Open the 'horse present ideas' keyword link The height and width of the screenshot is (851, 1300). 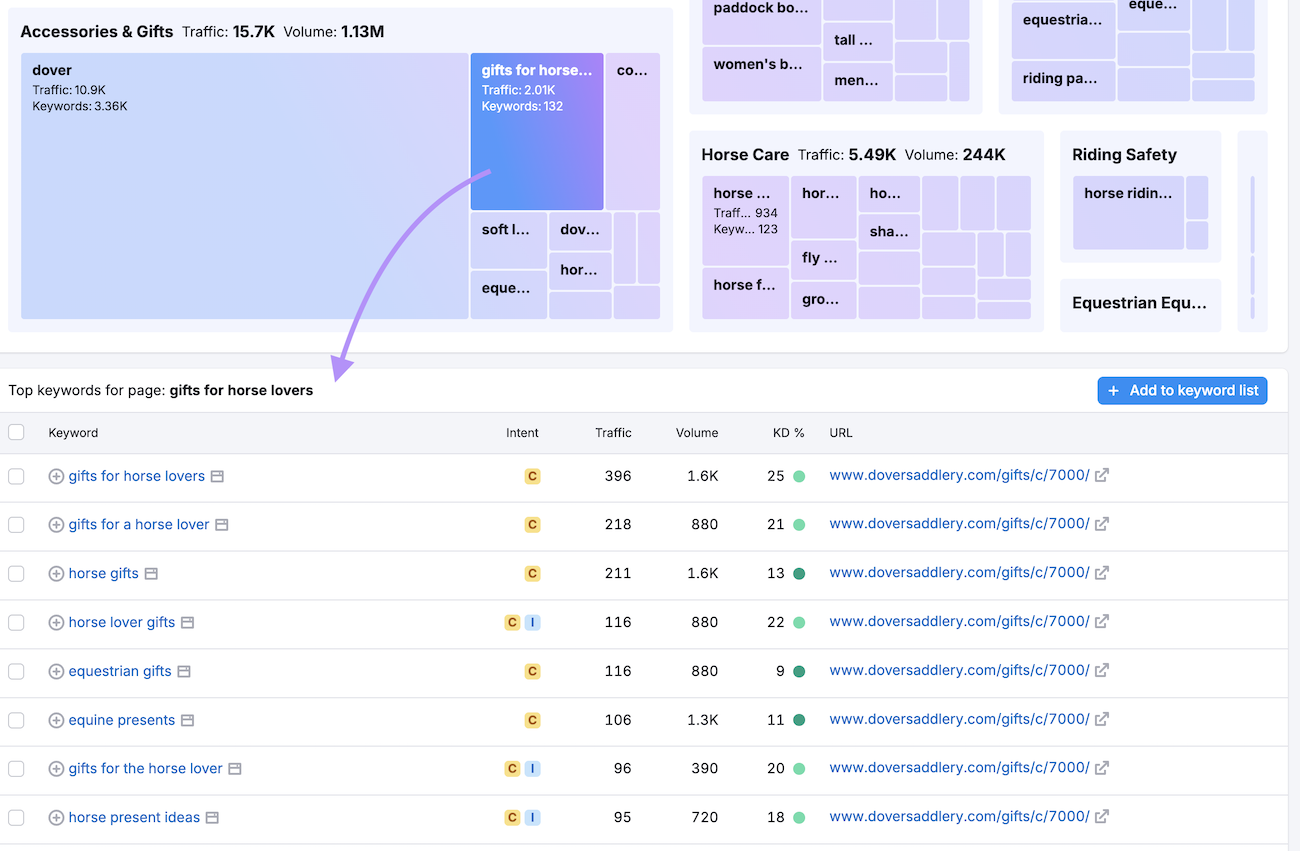(134, 817)
